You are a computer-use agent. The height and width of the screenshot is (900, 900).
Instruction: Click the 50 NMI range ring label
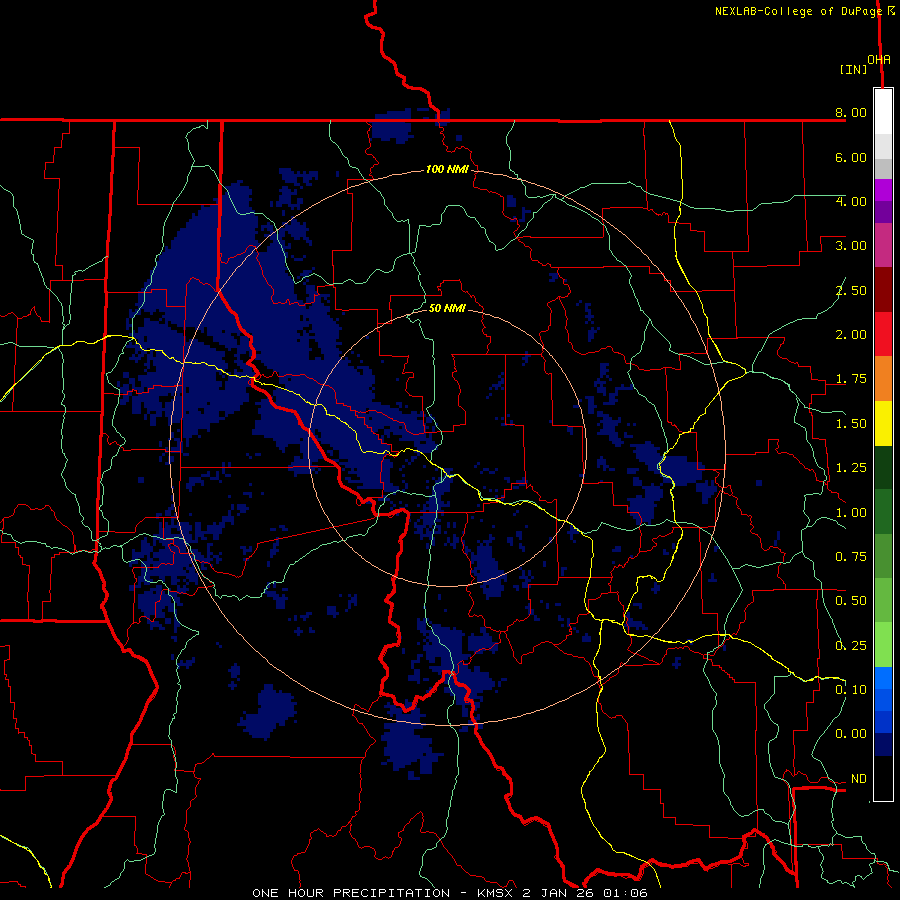[x=447, y=308]
